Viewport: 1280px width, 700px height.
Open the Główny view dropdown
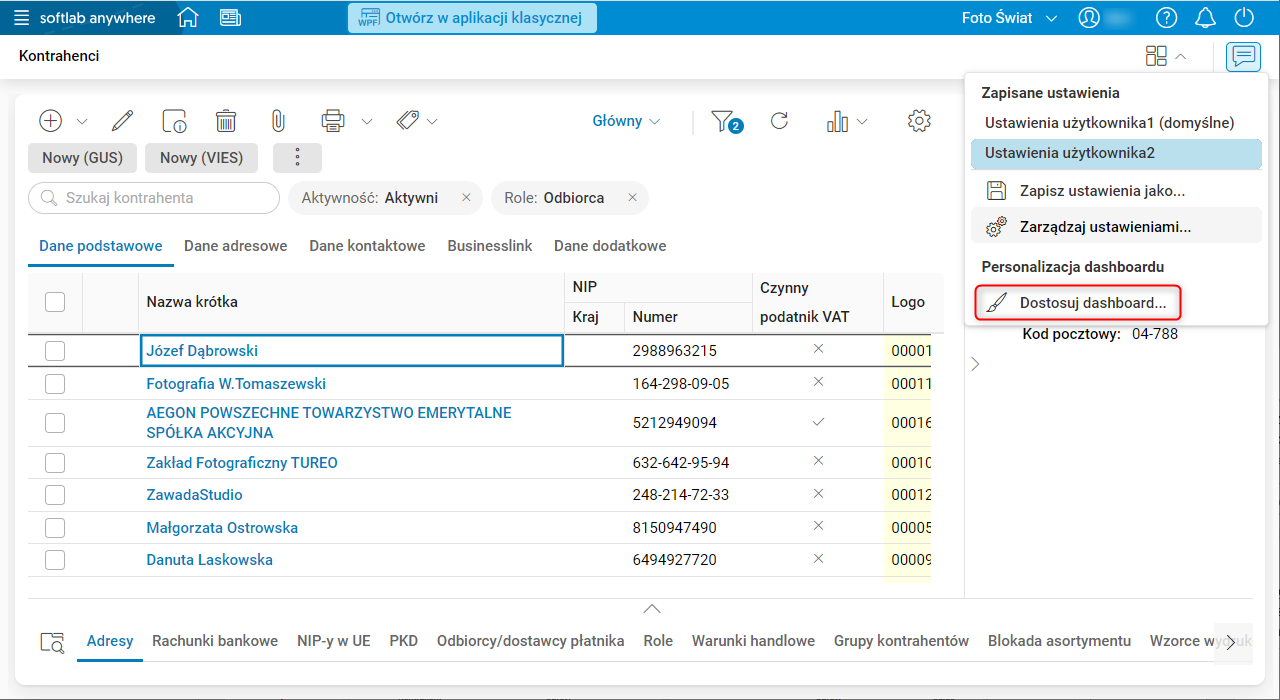(x=626, y=121)
